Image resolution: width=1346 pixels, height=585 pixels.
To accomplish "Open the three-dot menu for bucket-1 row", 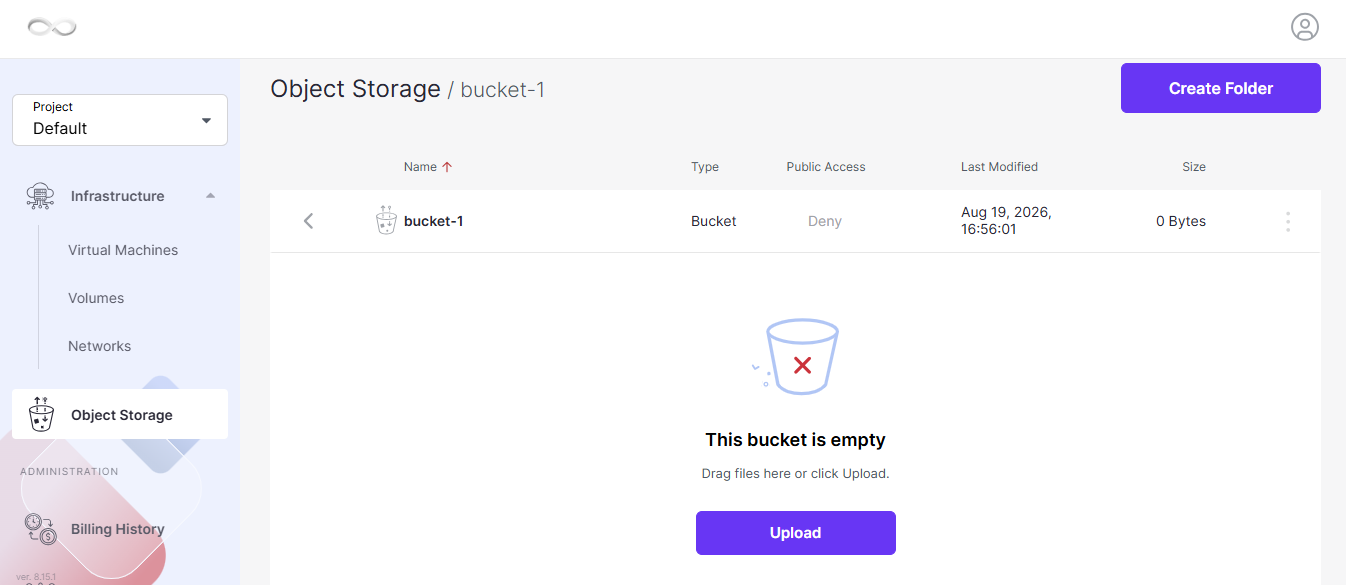I will [1288, 221].
